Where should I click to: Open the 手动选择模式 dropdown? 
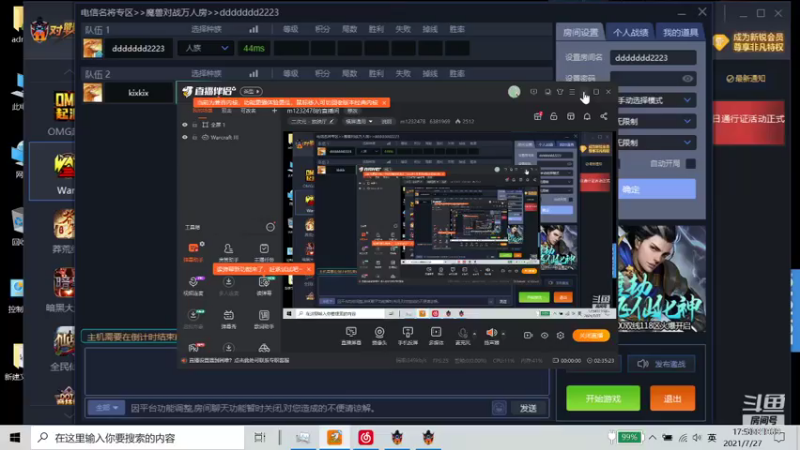[x=655, y=101]
